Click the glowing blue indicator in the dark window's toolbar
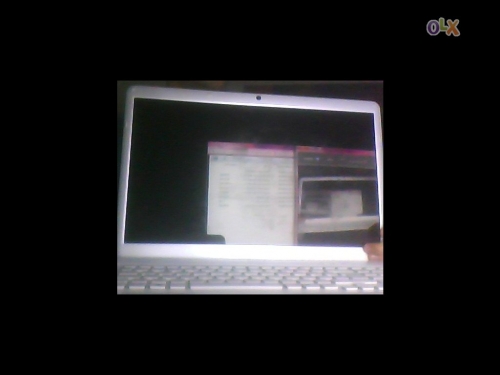Image resolution: width=500 pixels, height=375 pixels. click(318, 160)
